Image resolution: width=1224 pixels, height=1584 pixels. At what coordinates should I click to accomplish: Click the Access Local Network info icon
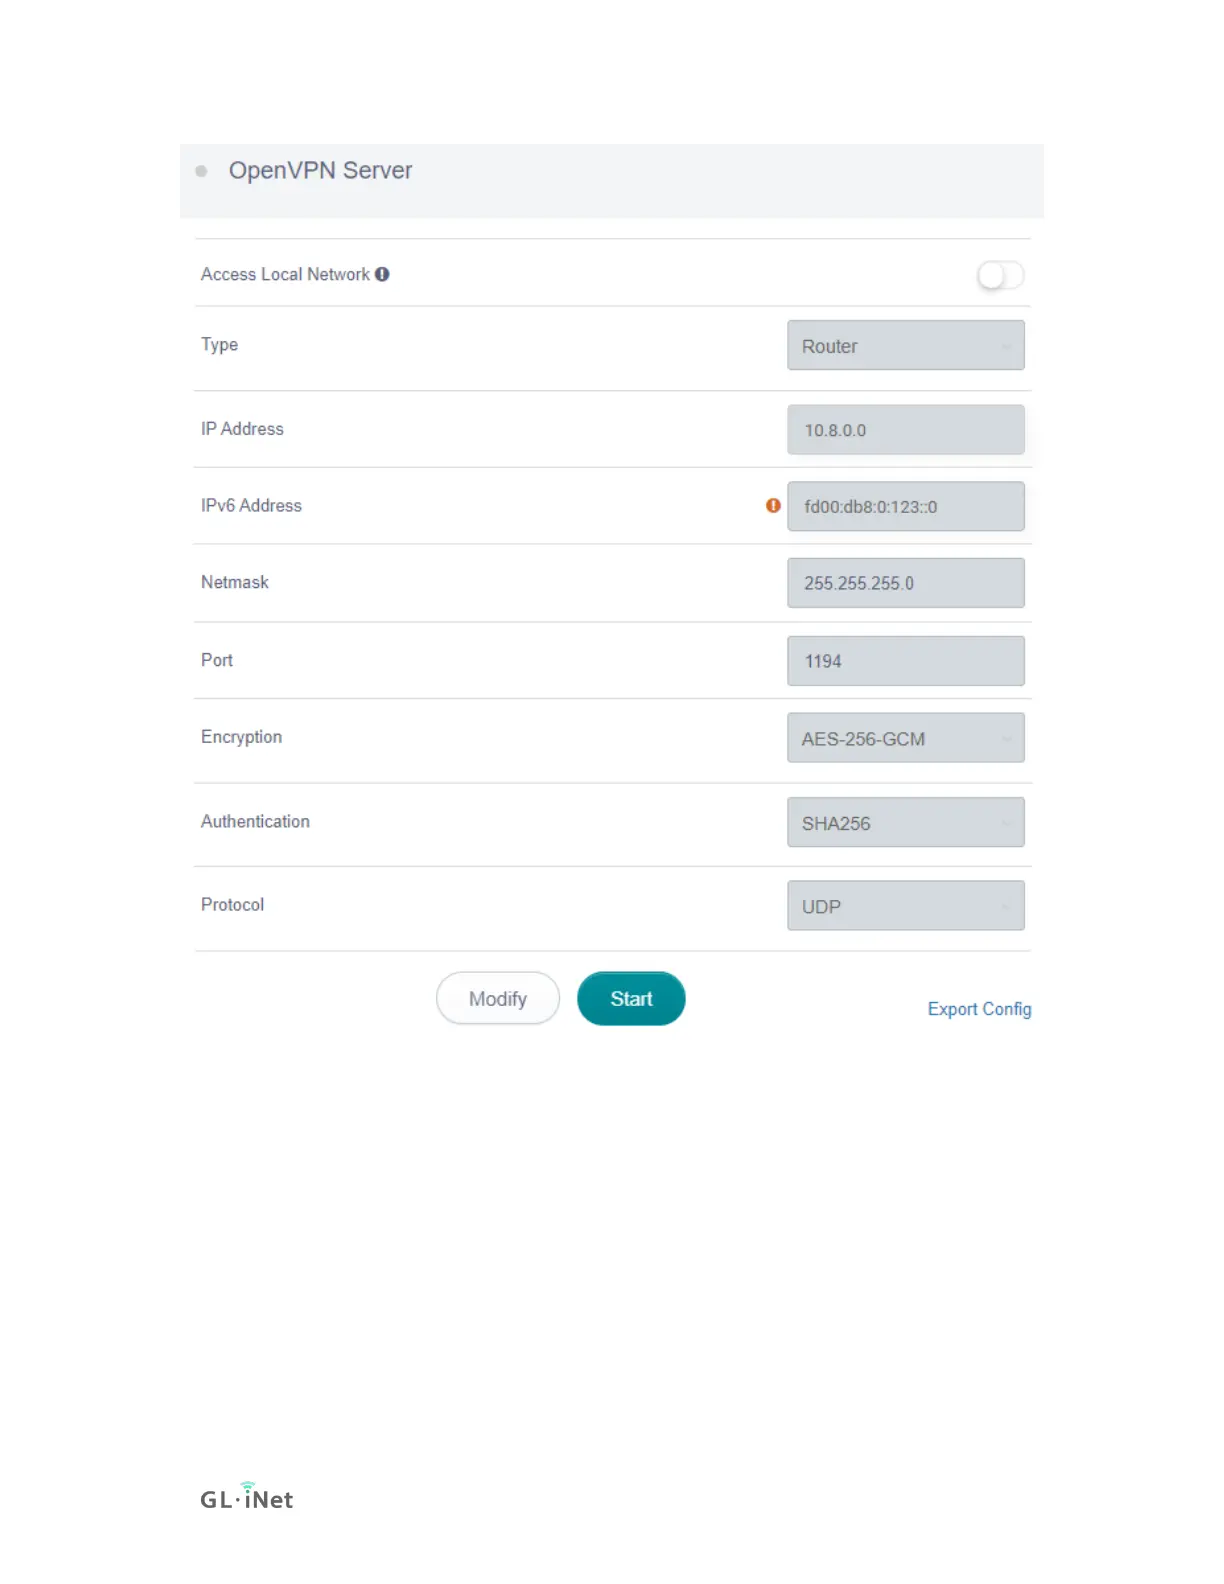pos(382,274)
